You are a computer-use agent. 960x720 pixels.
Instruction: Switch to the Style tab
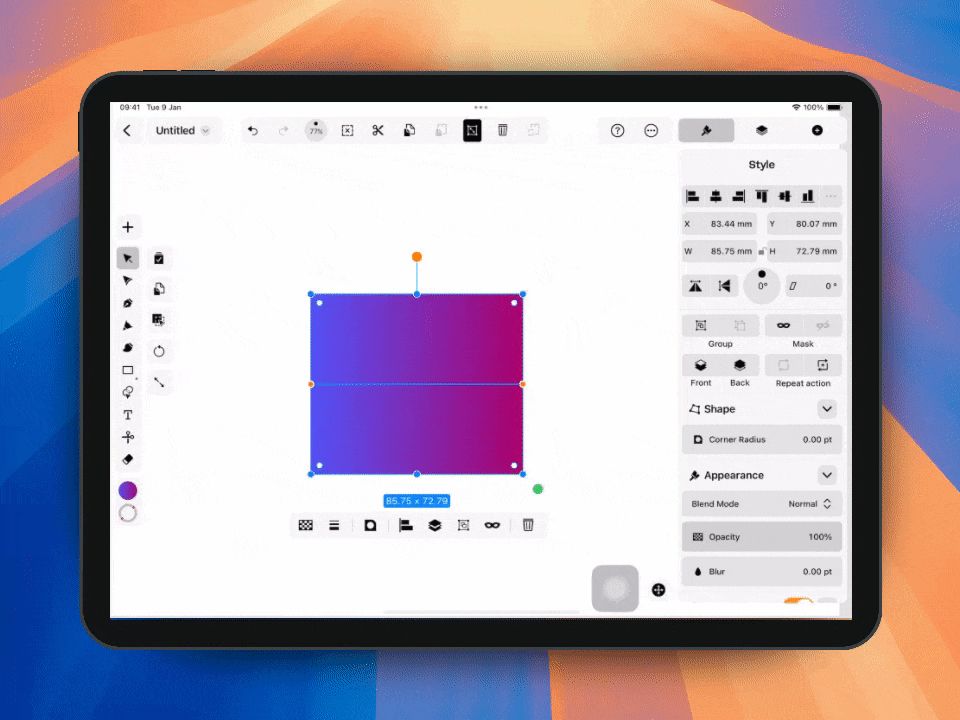[x=706, y=130]
